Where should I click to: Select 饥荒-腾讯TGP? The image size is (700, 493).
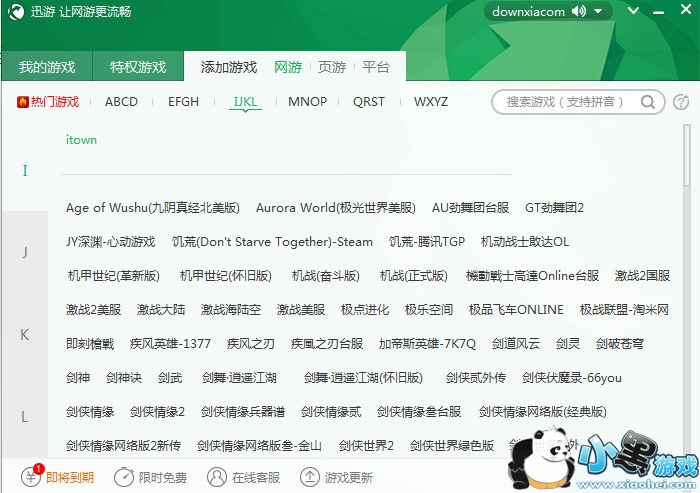[x=427, y=242]
